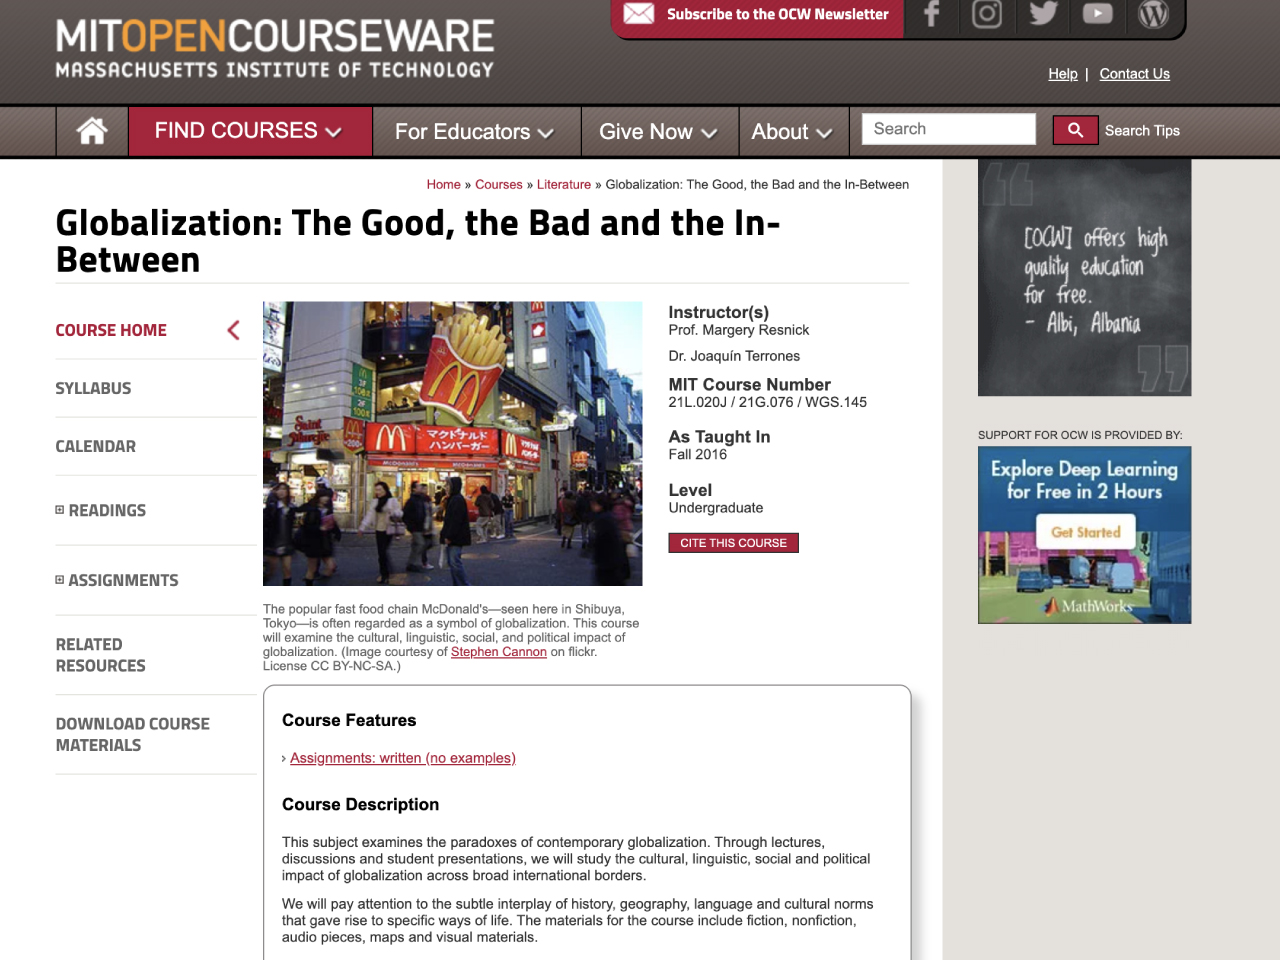This screenshot has width=1280, height=960.
Task: Open the Calendar page
Action: [x=96, y=446]
